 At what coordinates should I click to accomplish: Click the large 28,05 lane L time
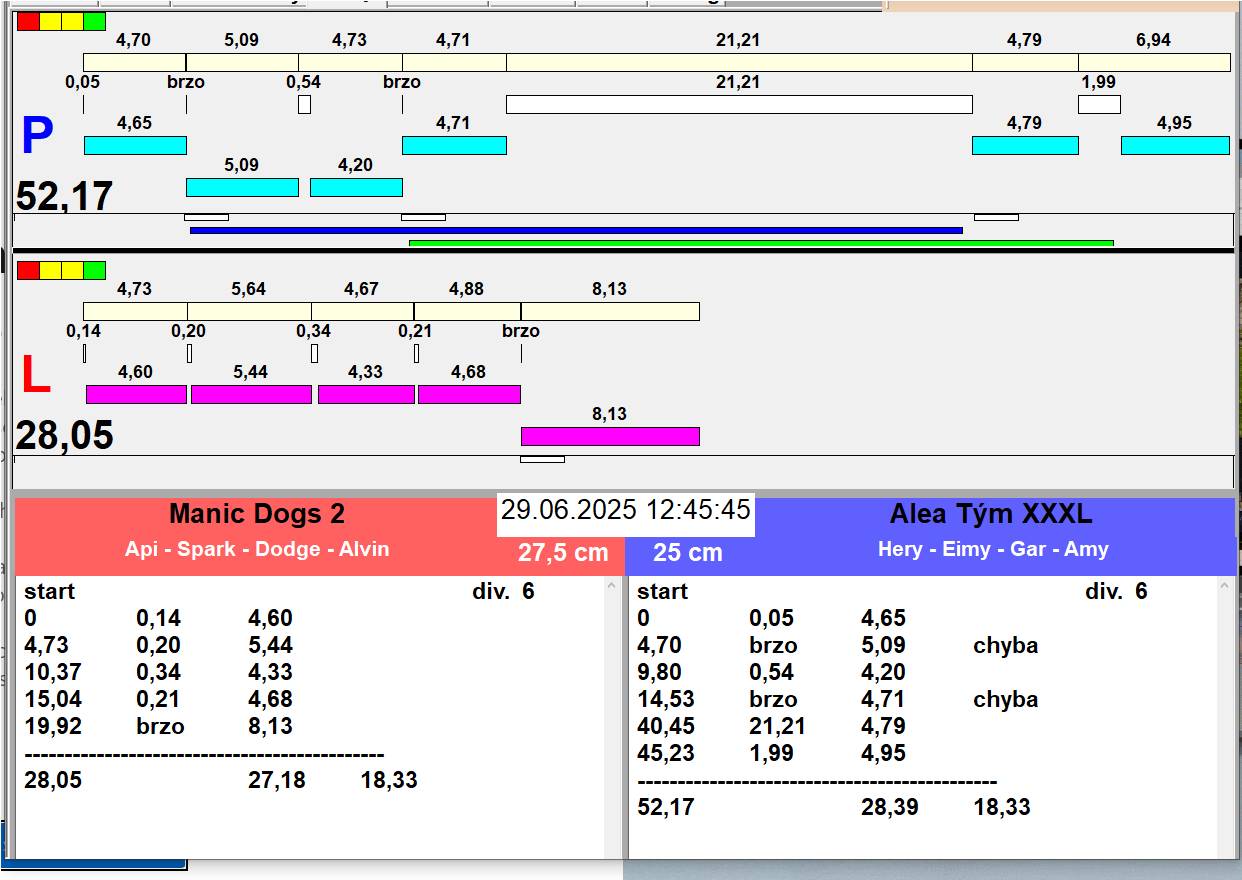pos(65,436)
